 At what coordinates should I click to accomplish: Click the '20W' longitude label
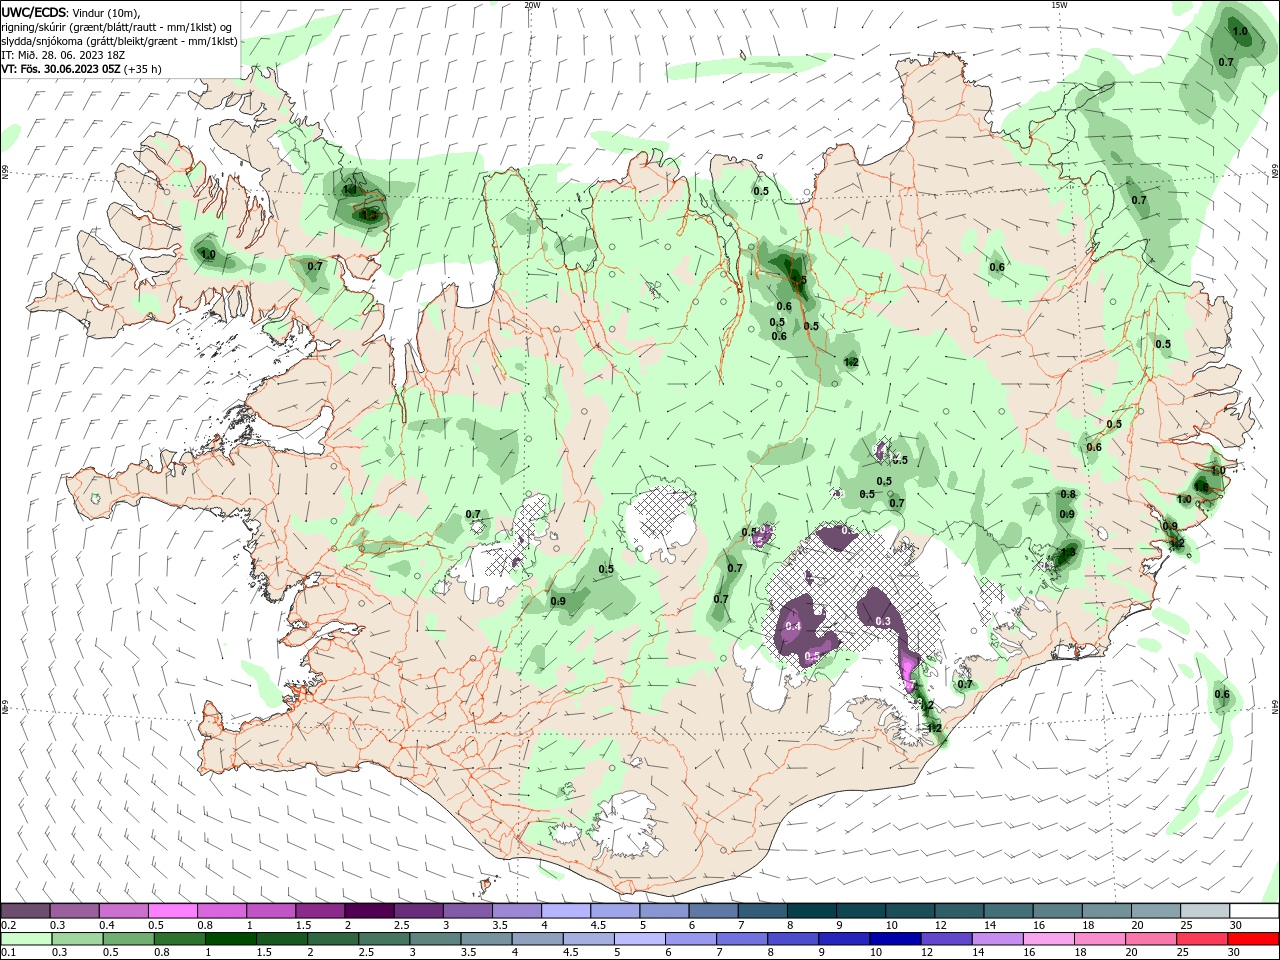pos(532,5)
